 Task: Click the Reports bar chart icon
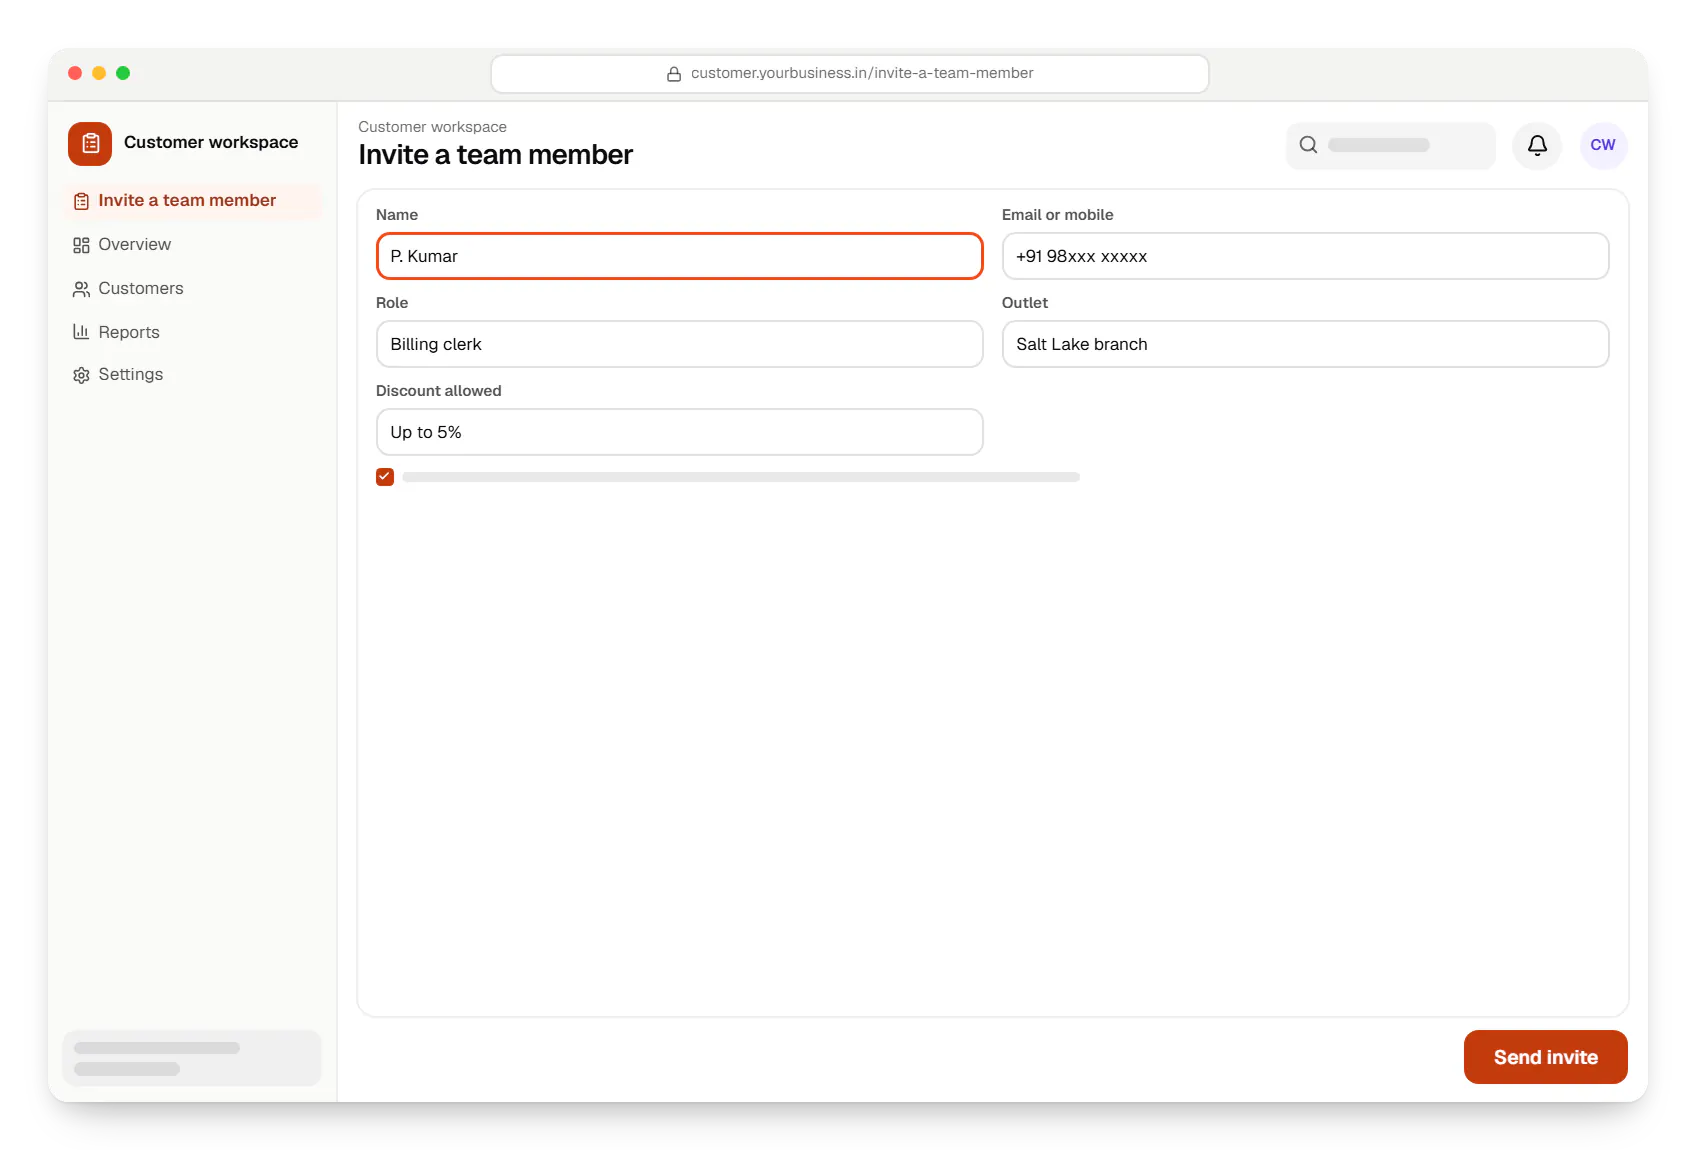coord(81,332)
